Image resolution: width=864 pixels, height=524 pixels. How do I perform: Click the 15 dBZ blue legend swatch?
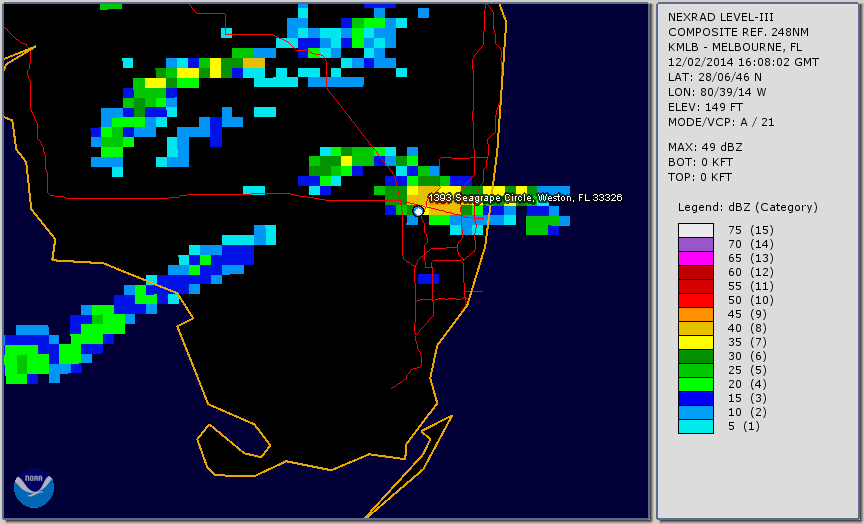[696, 399]
